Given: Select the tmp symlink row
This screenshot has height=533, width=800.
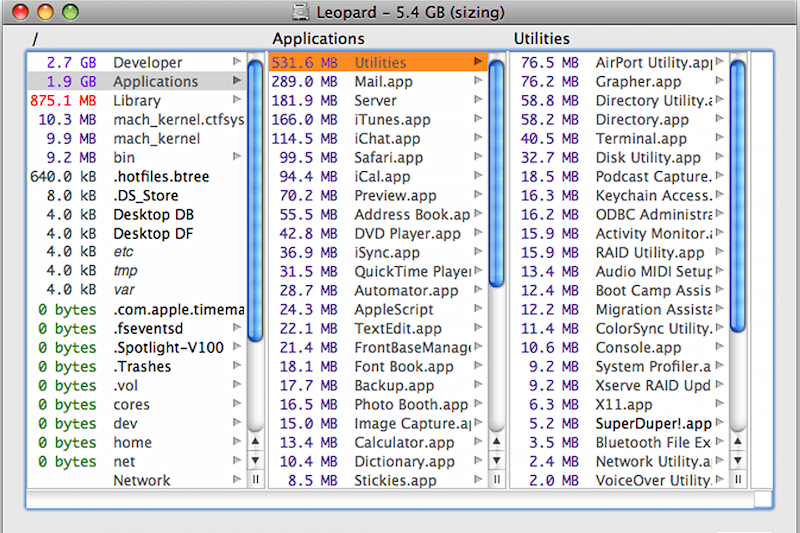Looking at the screenshot, I should [137, 271].
